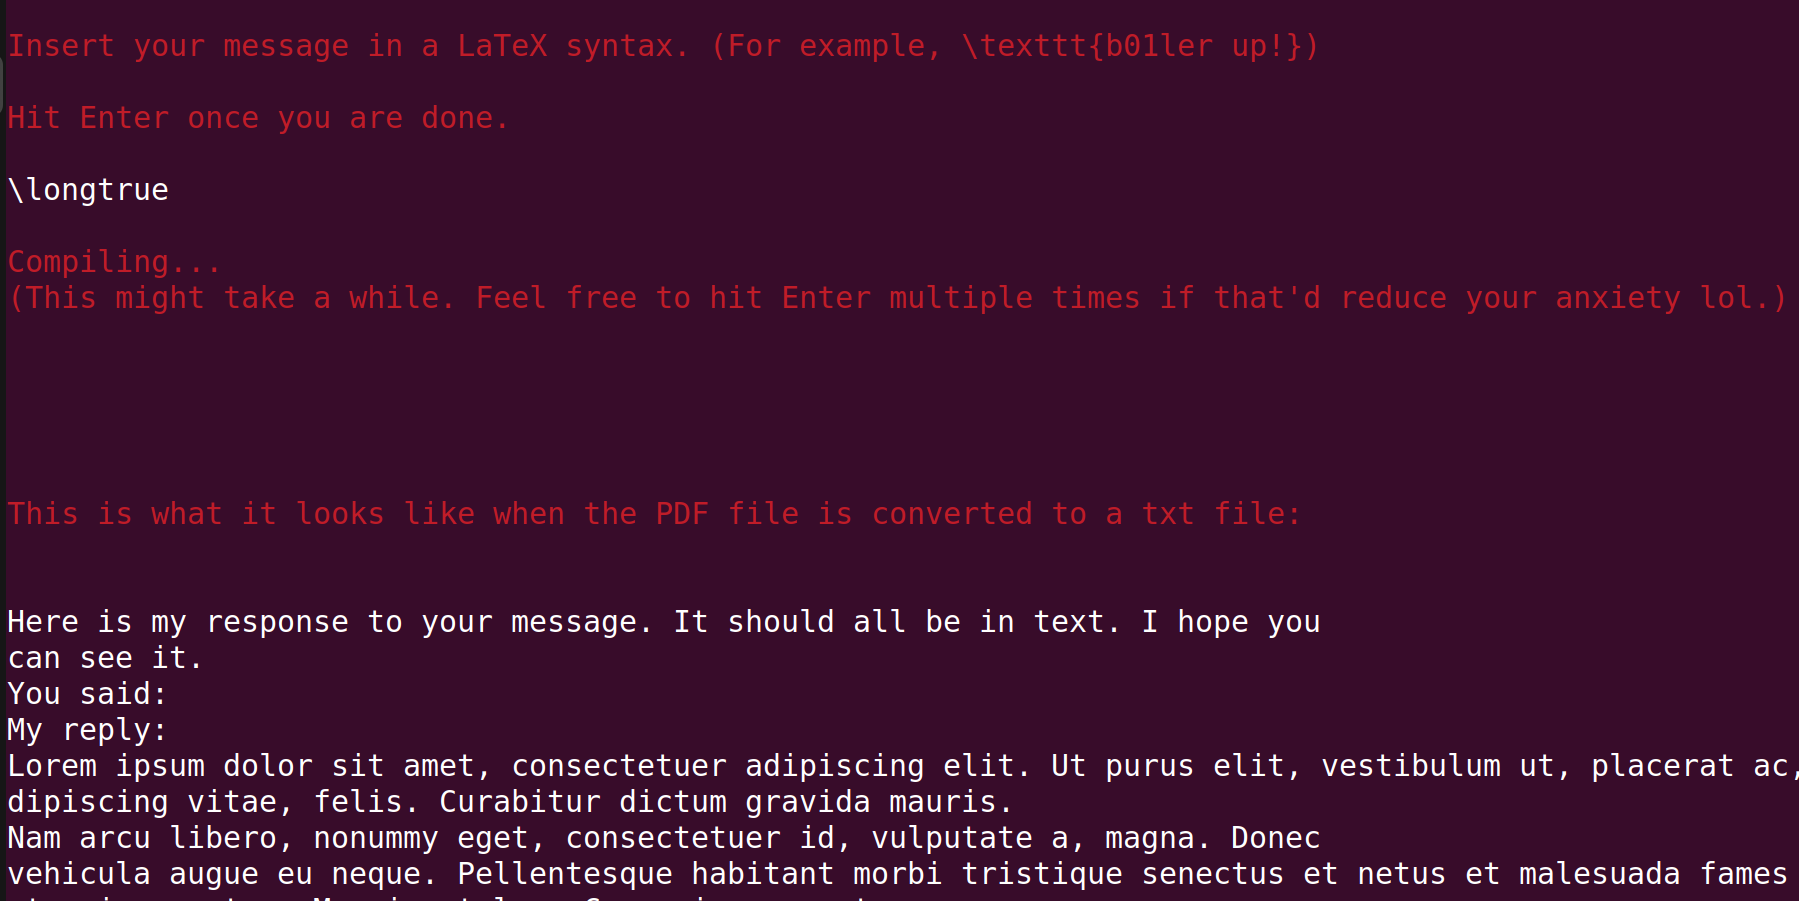Click the 'Nam arcu libero' line

pyautogui.click(x=141, y=838)
